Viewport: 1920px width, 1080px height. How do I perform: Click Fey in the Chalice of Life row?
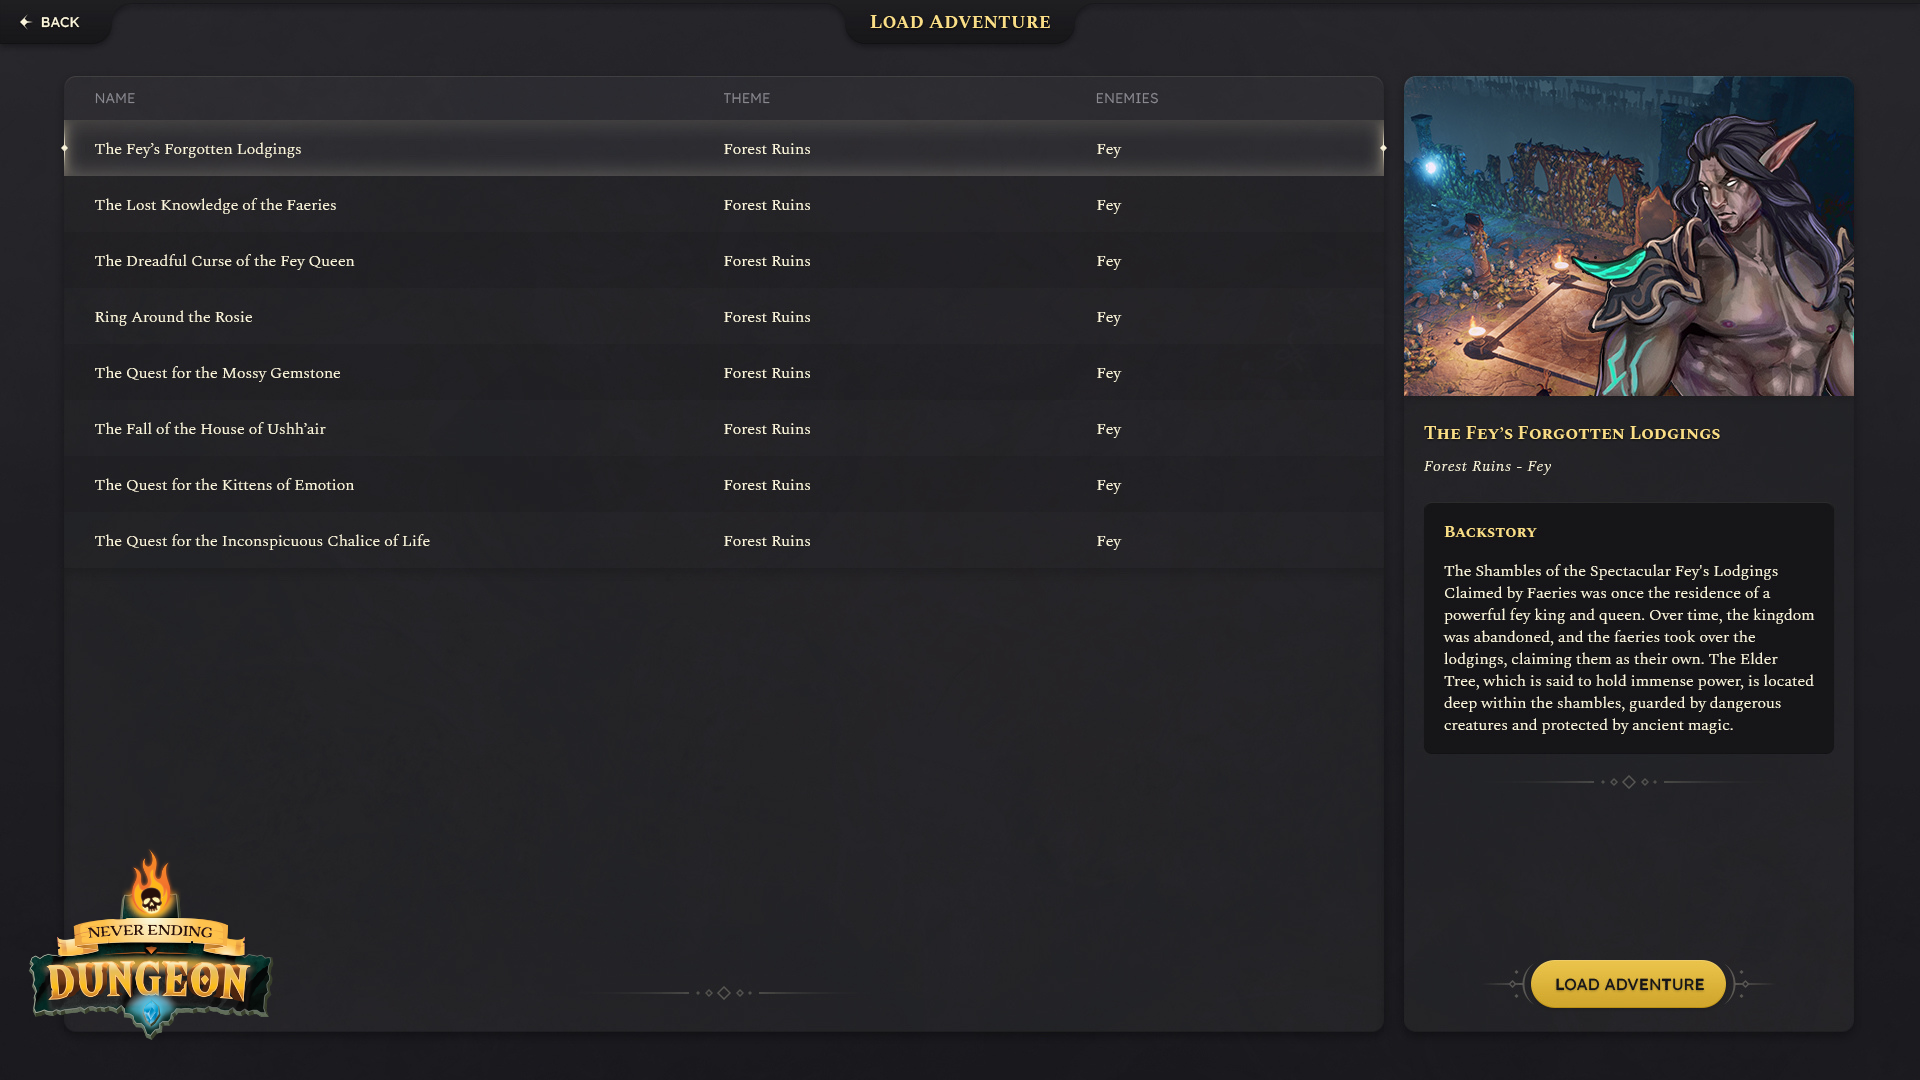pyautogui.click(x=1108, y=541)
